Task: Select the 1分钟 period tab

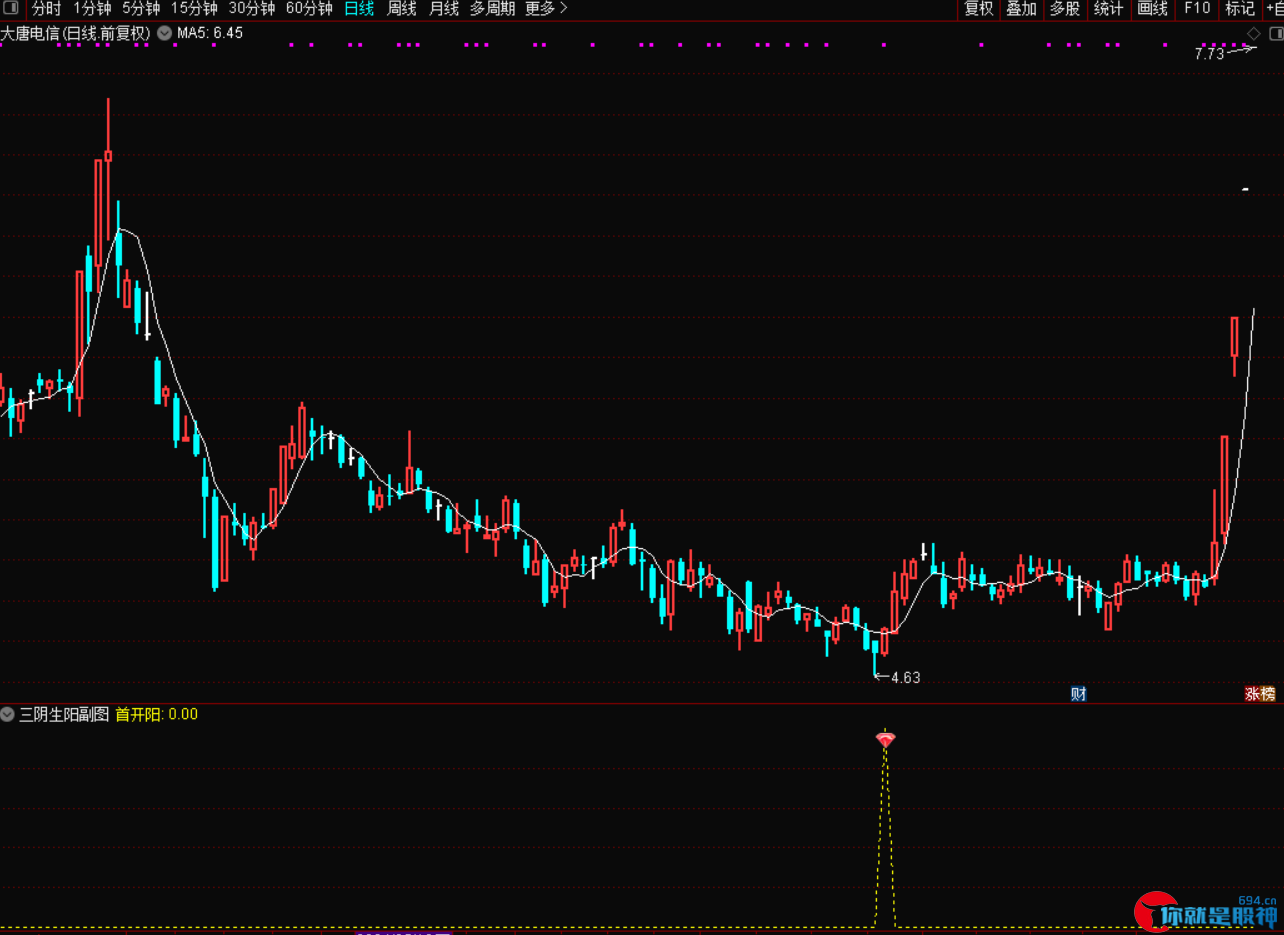Action: [92, 9]
